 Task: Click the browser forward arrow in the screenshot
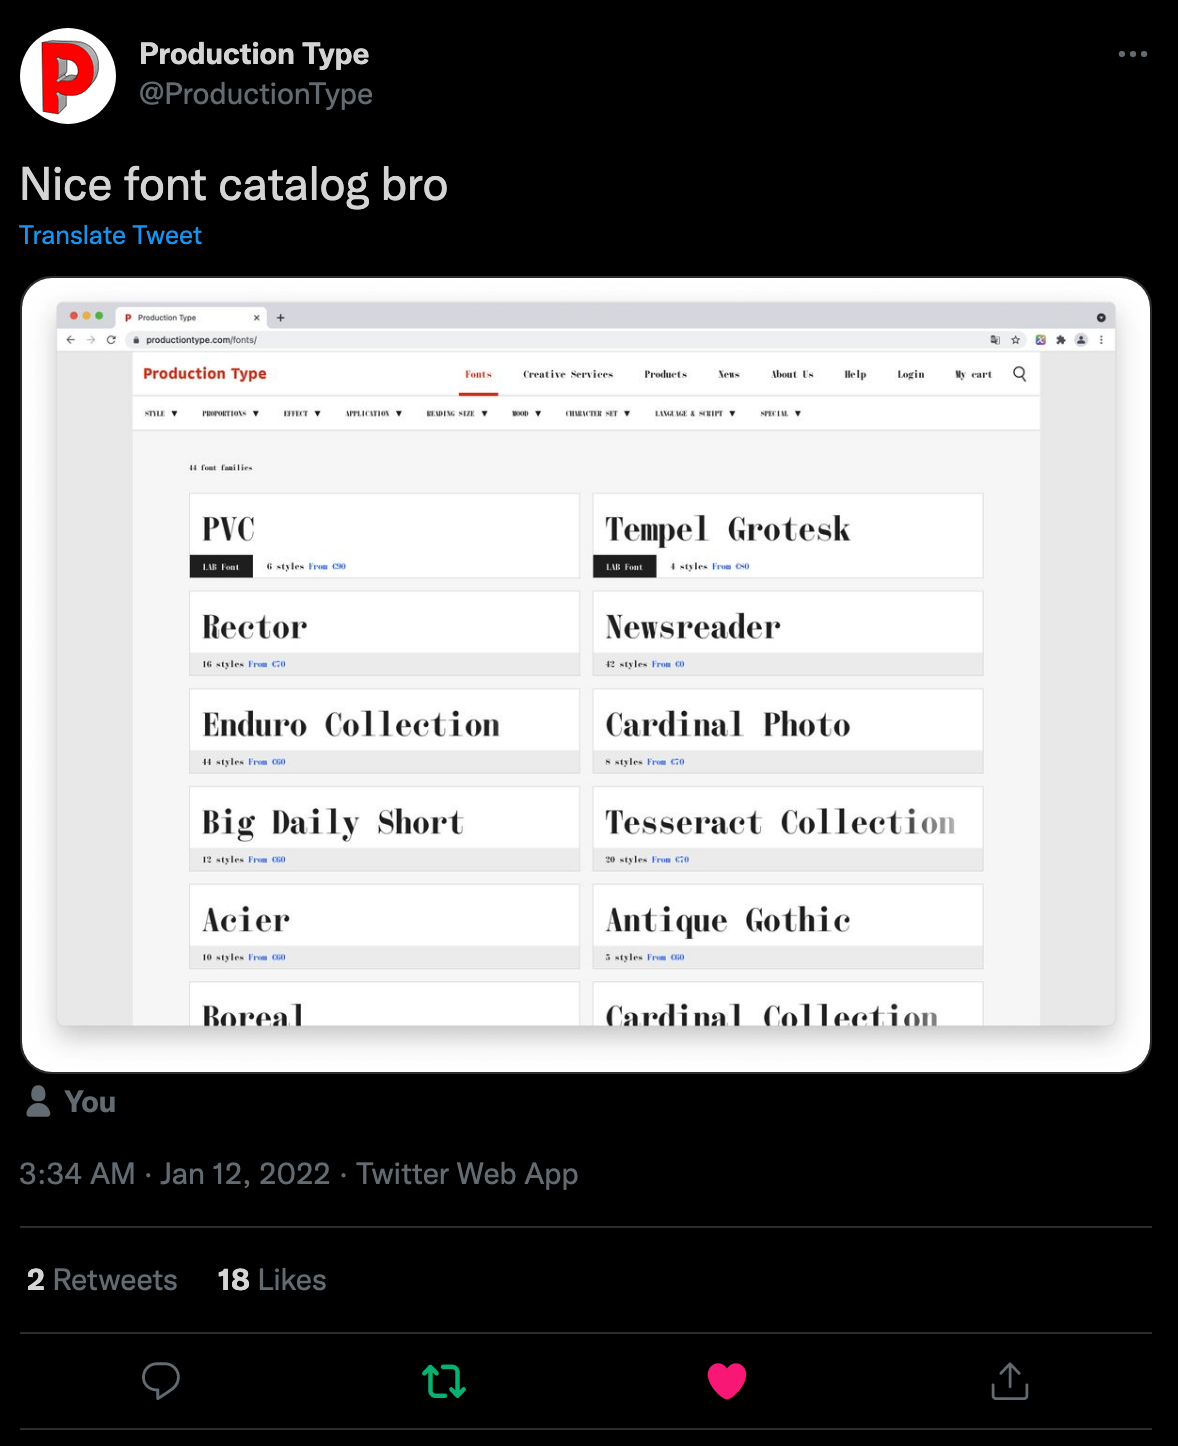click(91, 340)
